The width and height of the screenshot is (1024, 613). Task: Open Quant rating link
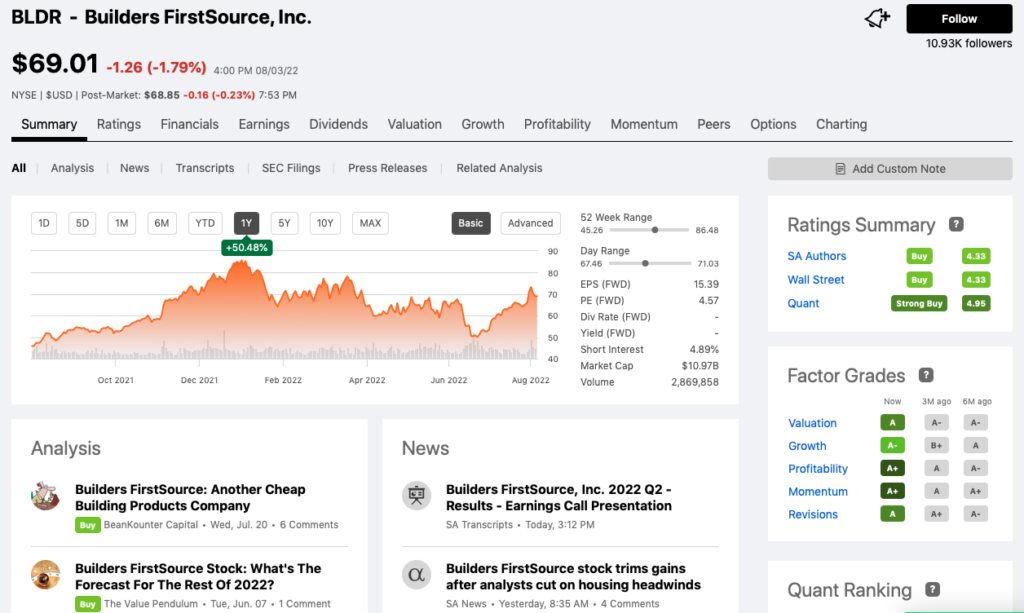[803, 303]
